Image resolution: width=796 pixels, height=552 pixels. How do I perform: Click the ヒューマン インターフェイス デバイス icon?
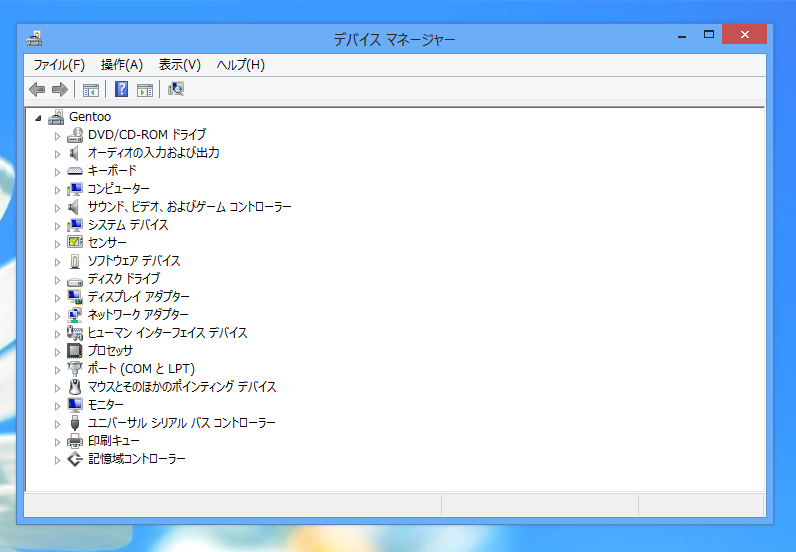(75, 333)
